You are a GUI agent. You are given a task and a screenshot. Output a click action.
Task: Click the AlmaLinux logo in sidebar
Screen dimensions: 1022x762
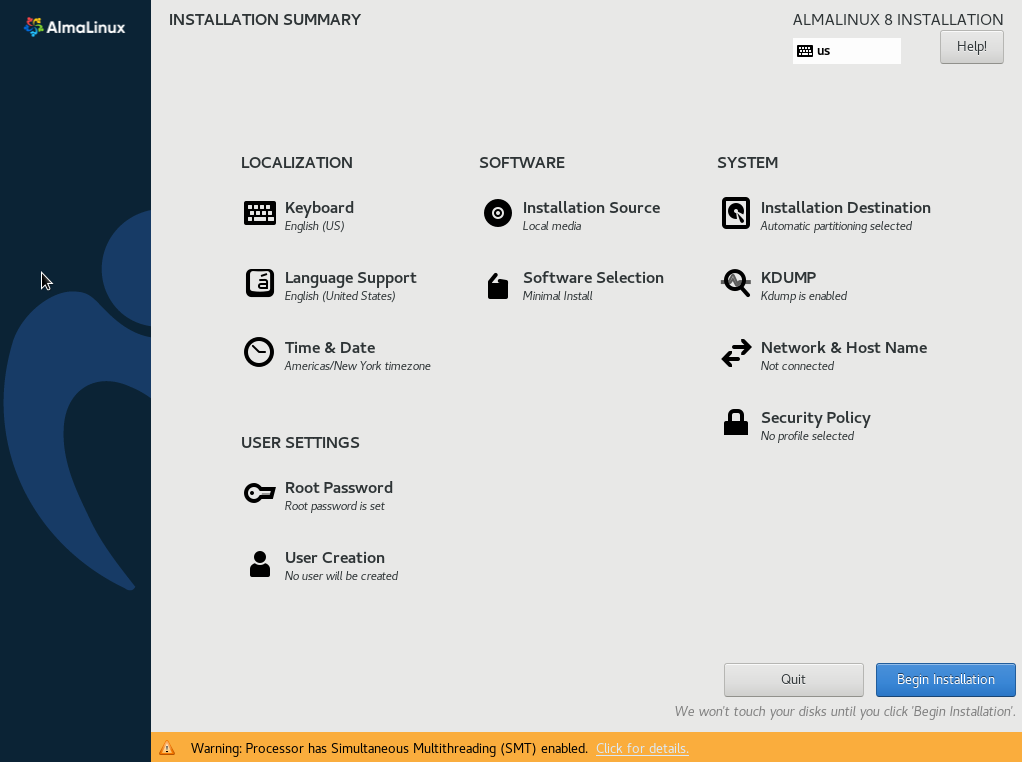point(75,27)
